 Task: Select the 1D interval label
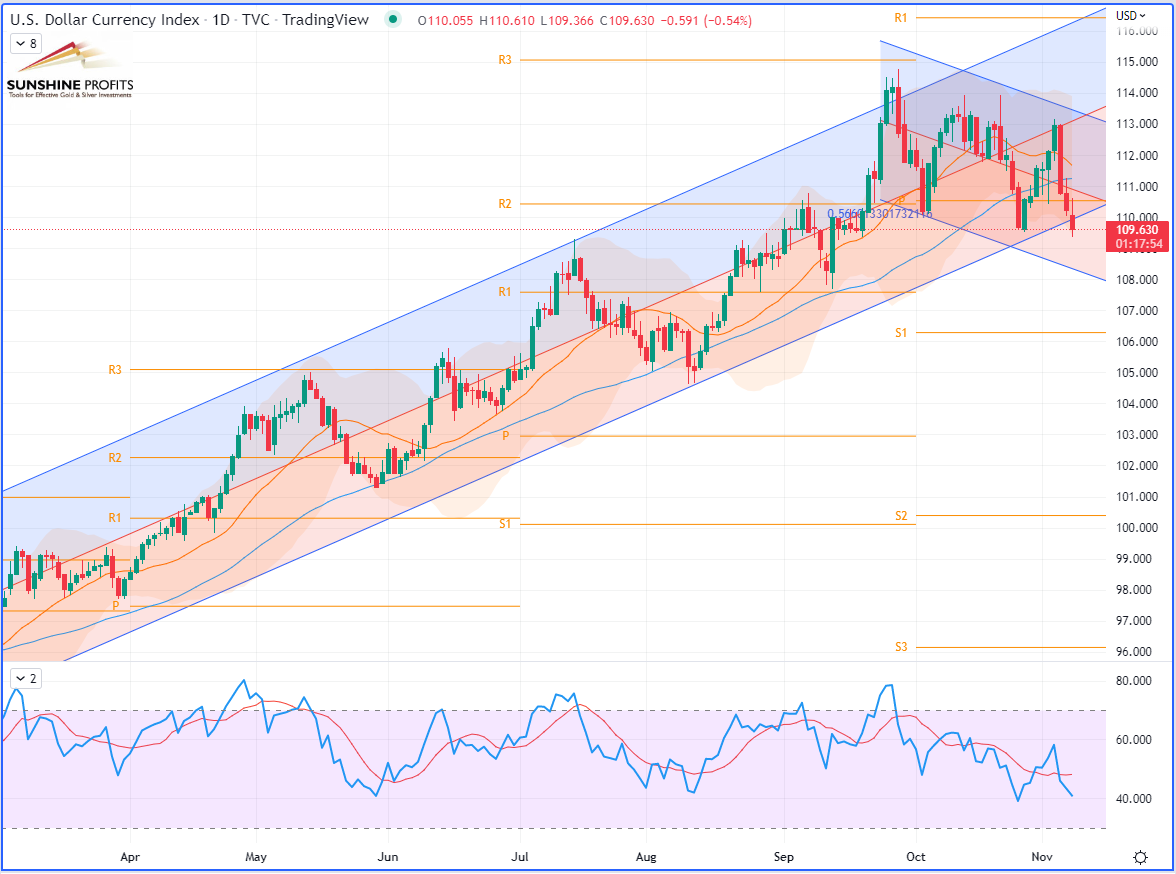point(220,20)
